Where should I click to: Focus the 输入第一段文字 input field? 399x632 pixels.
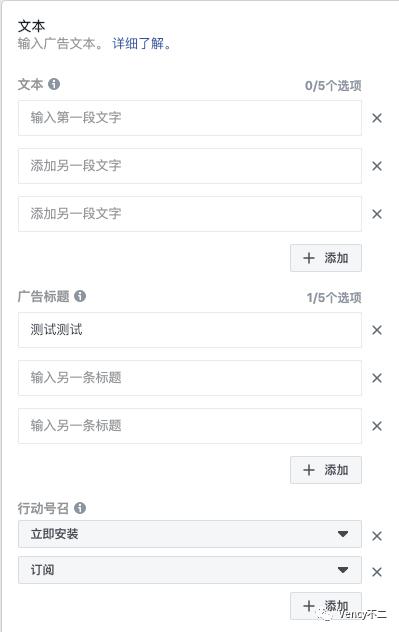tap(189, 118)
